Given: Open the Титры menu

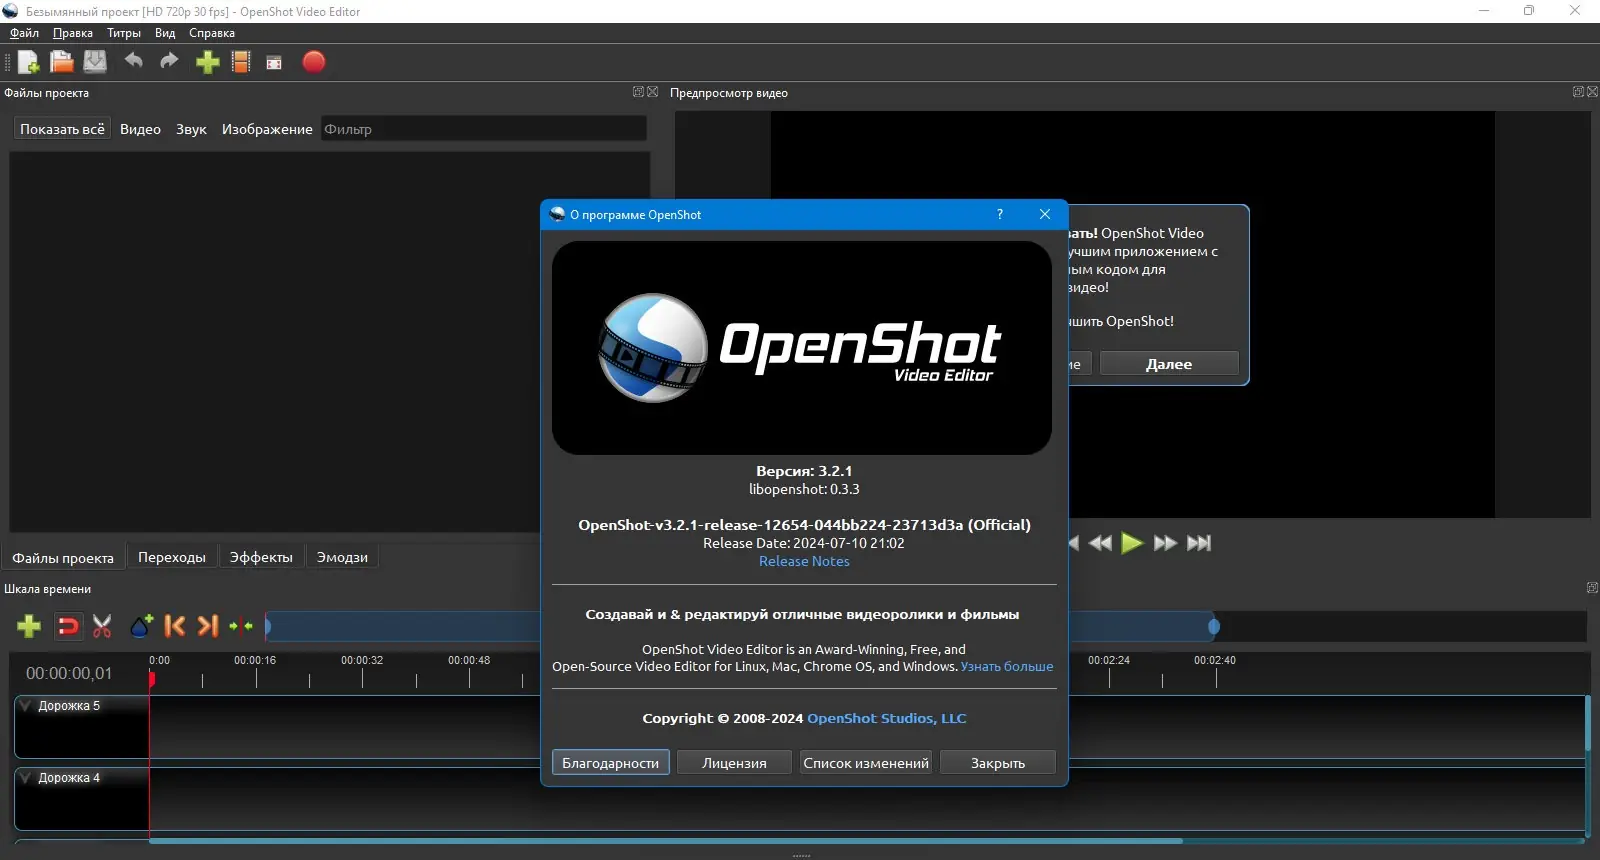Looking at the screenshot, I should (124, 33).
